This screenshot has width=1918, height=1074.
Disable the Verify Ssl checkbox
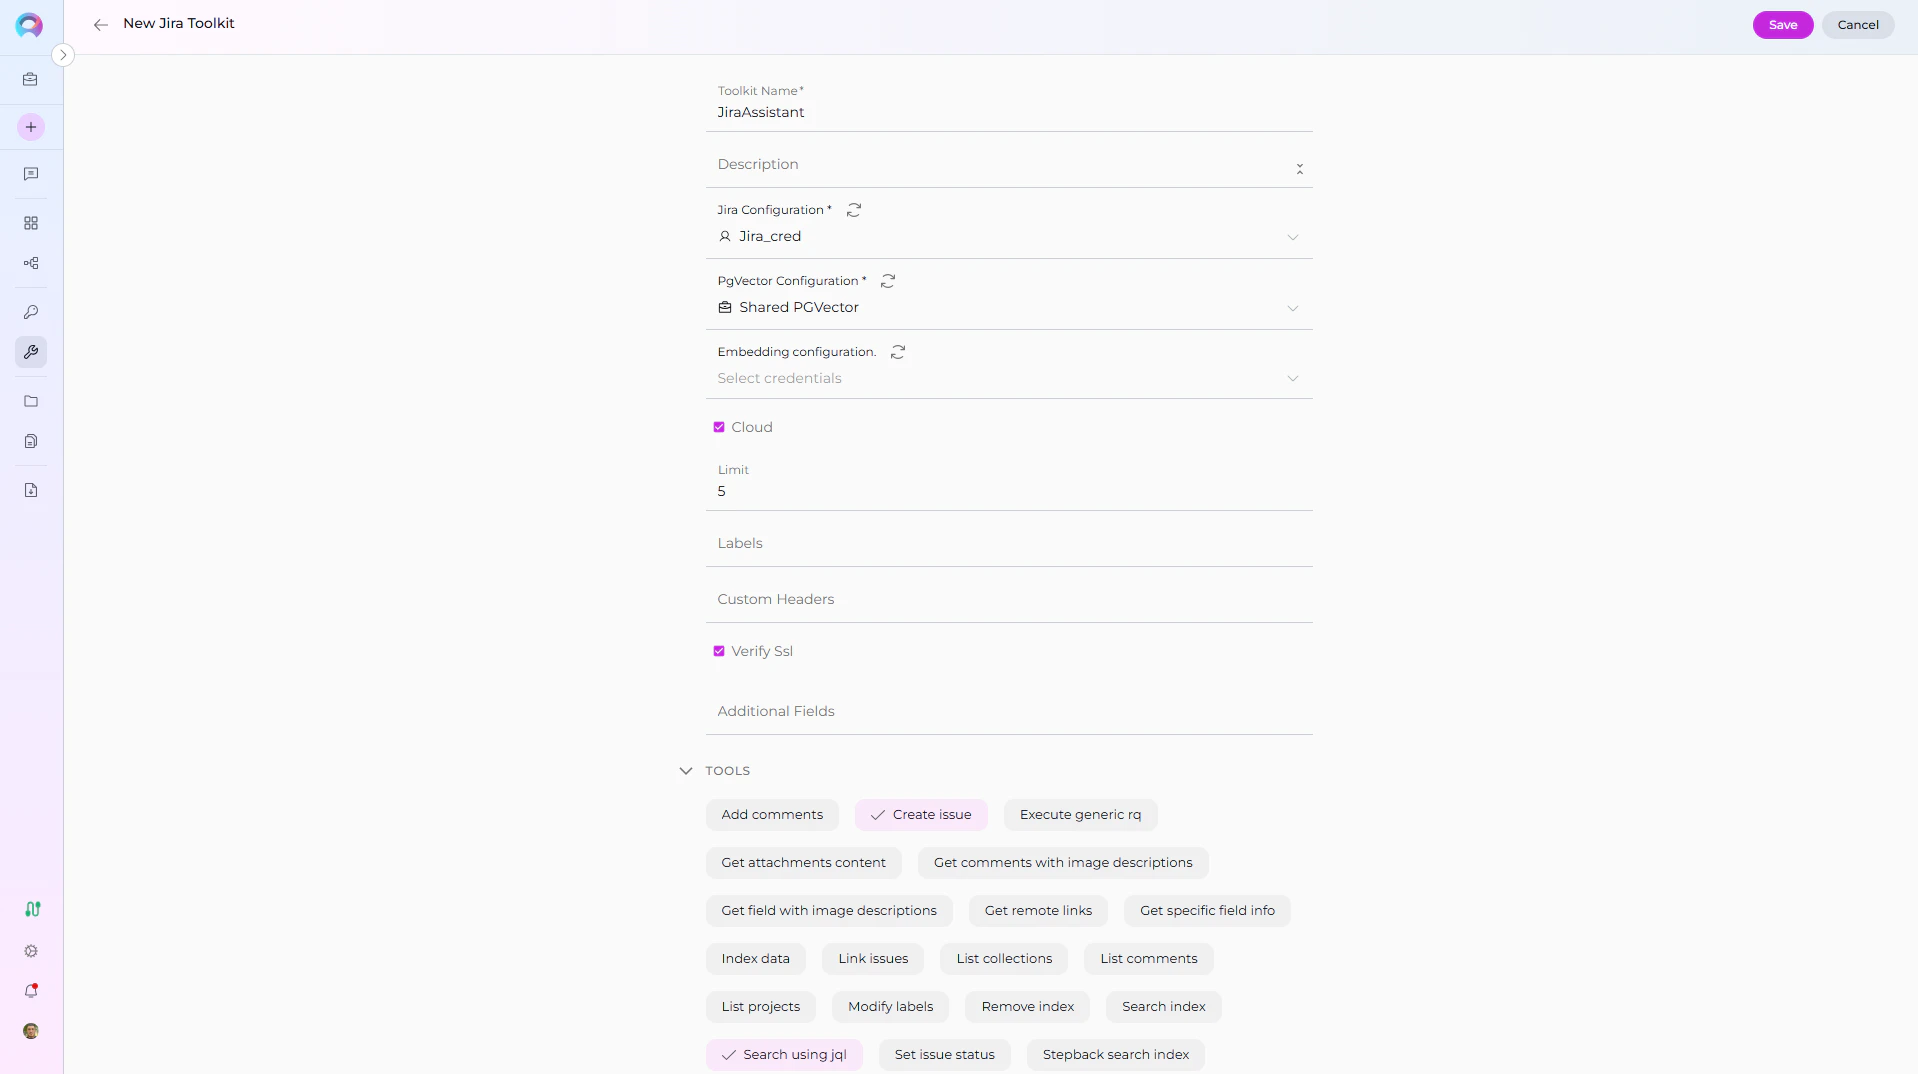pos(719,650)
